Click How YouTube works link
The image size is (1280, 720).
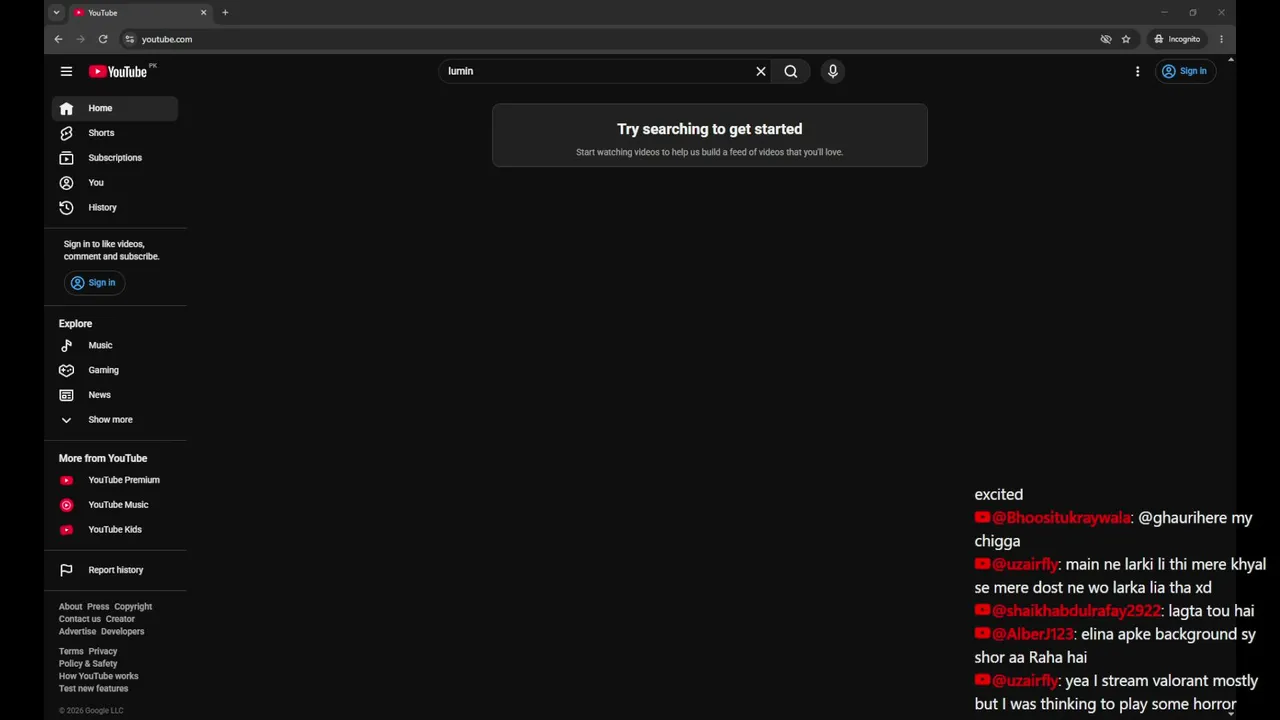[x=99, y=677]
